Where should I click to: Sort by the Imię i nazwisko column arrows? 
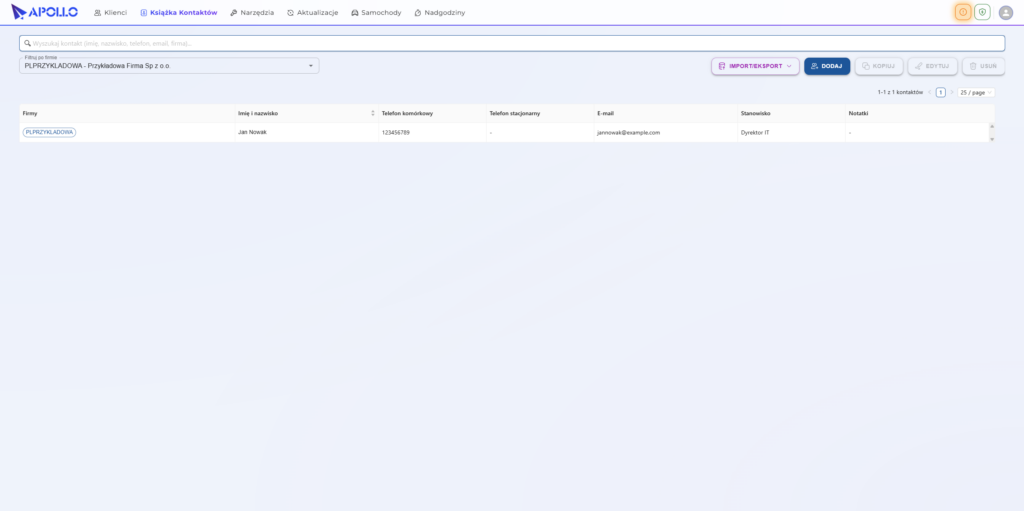click(x=373, y=113)
